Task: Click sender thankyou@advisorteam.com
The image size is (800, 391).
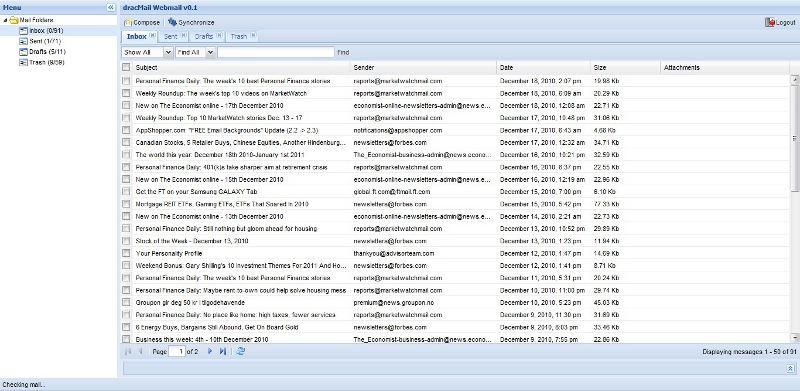Action: (393, 253)
